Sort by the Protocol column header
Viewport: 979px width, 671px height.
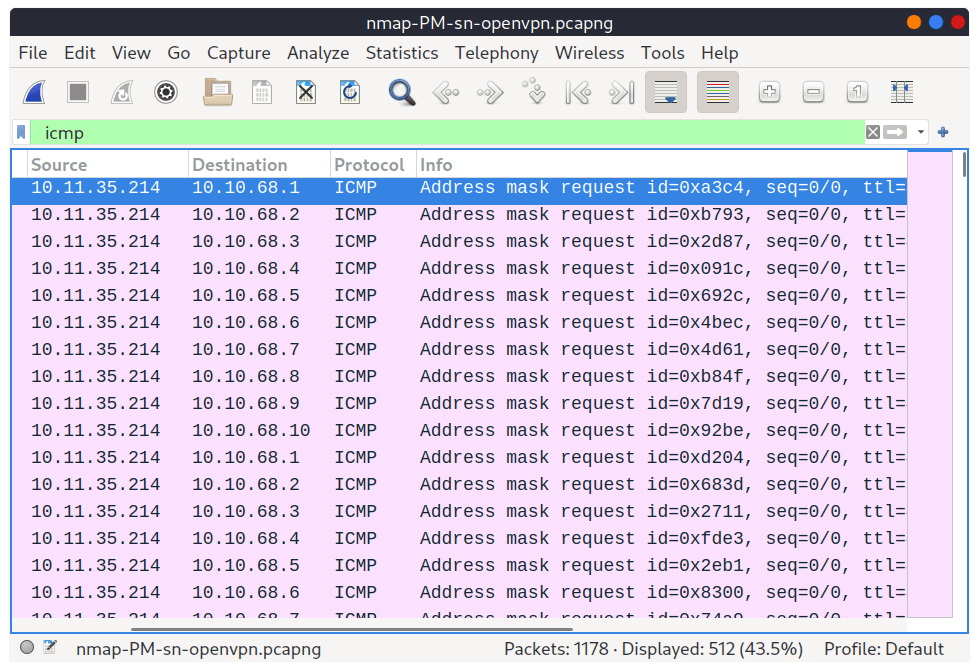373,165
